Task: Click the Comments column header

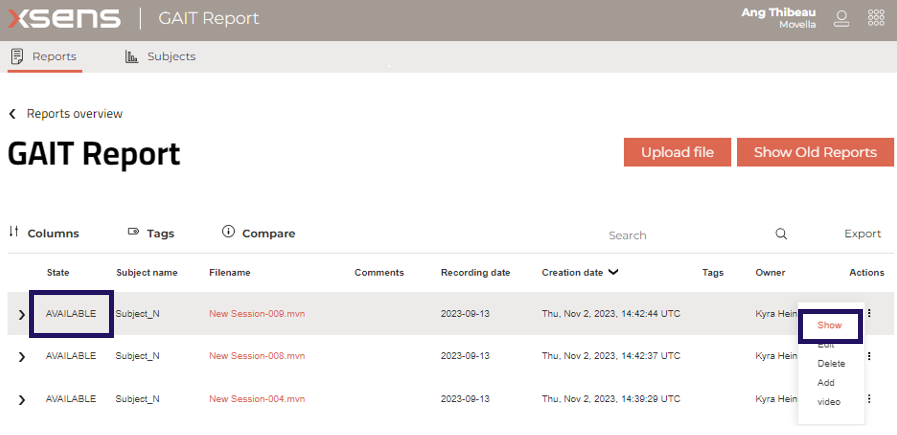Action: click(379, 272)
